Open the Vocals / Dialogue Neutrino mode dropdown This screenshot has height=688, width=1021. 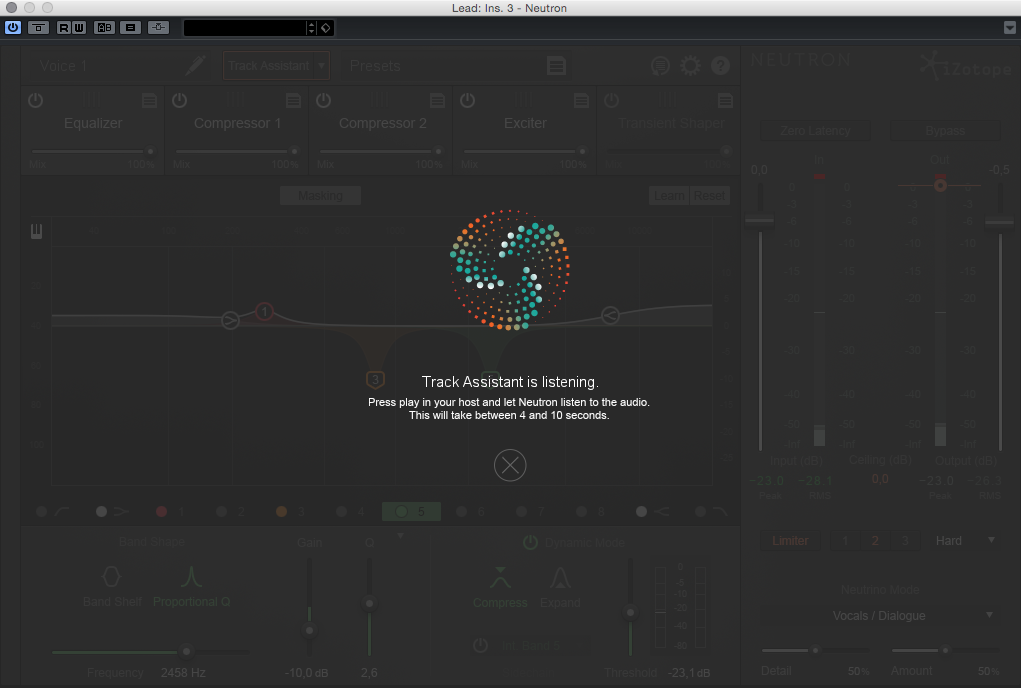tap(880, 616)
